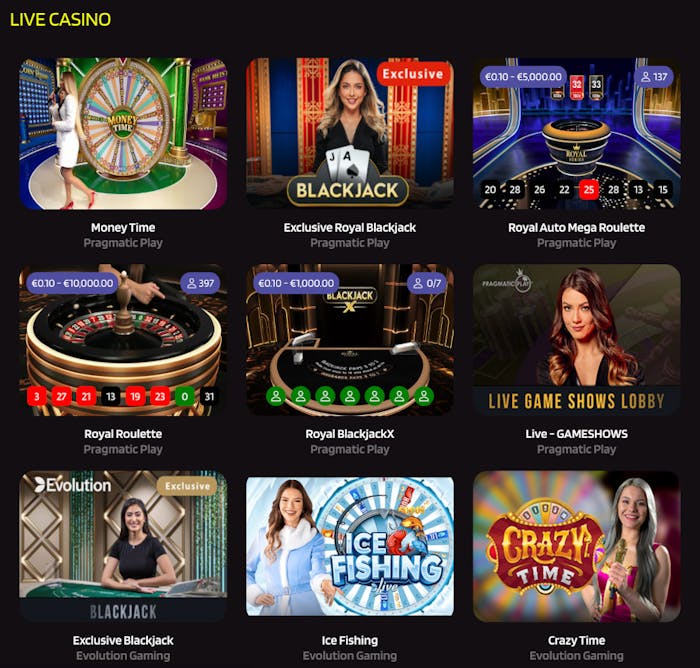Screen dimensions: 700x668
Task: Click the Live - GAMESHOWS title
Action: pos(577,434)
